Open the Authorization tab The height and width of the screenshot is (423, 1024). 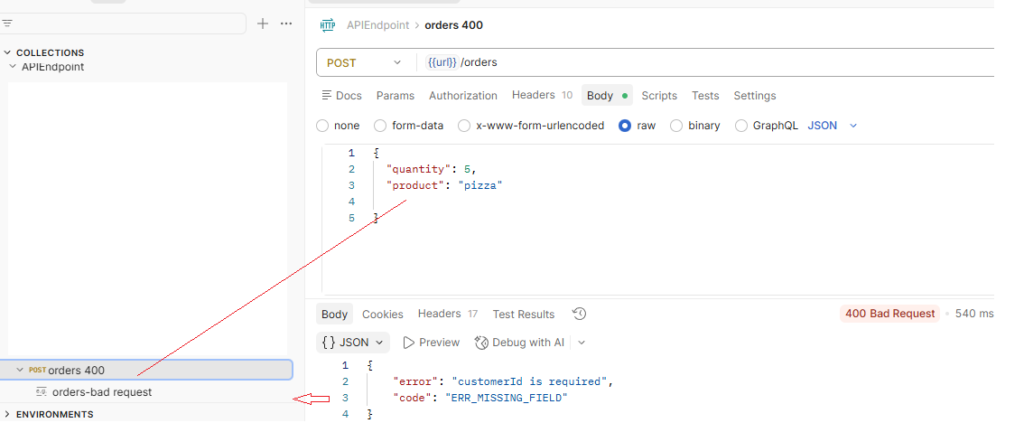pyautogui.click(x=463, y=95)
